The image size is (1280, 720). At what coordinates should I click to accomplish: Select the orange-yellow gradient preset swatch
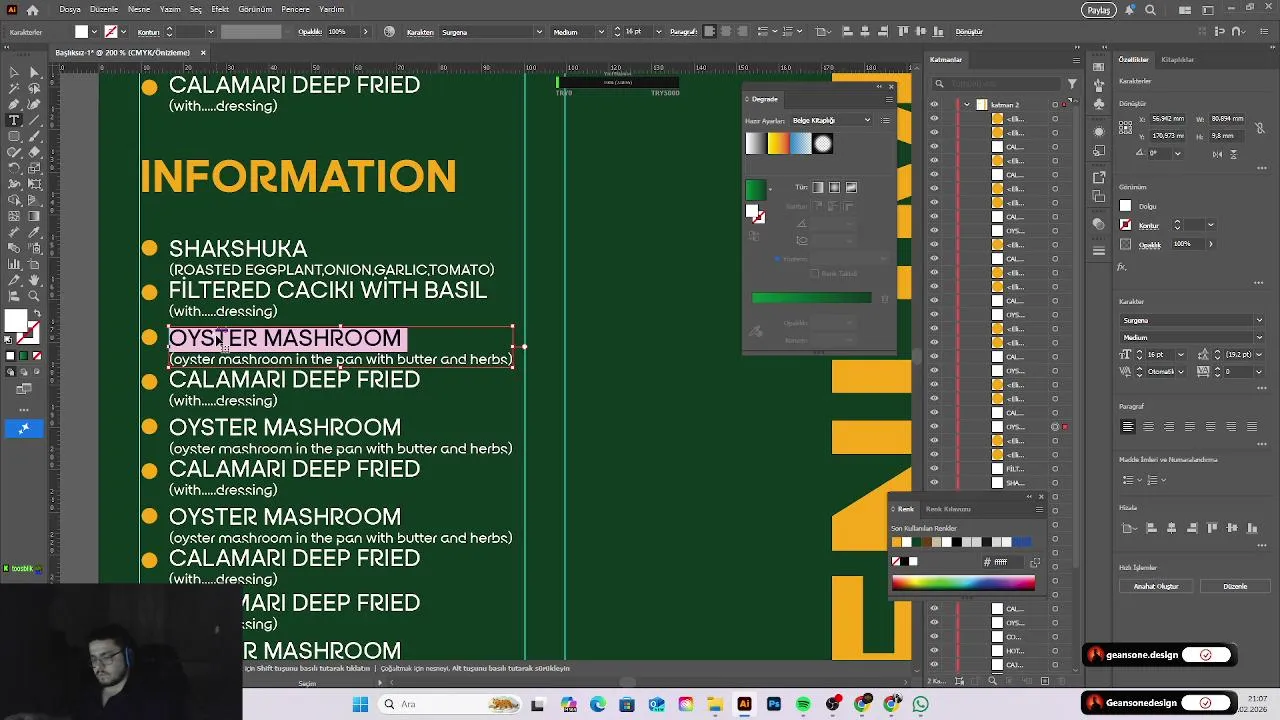click(x=778, y=144)
